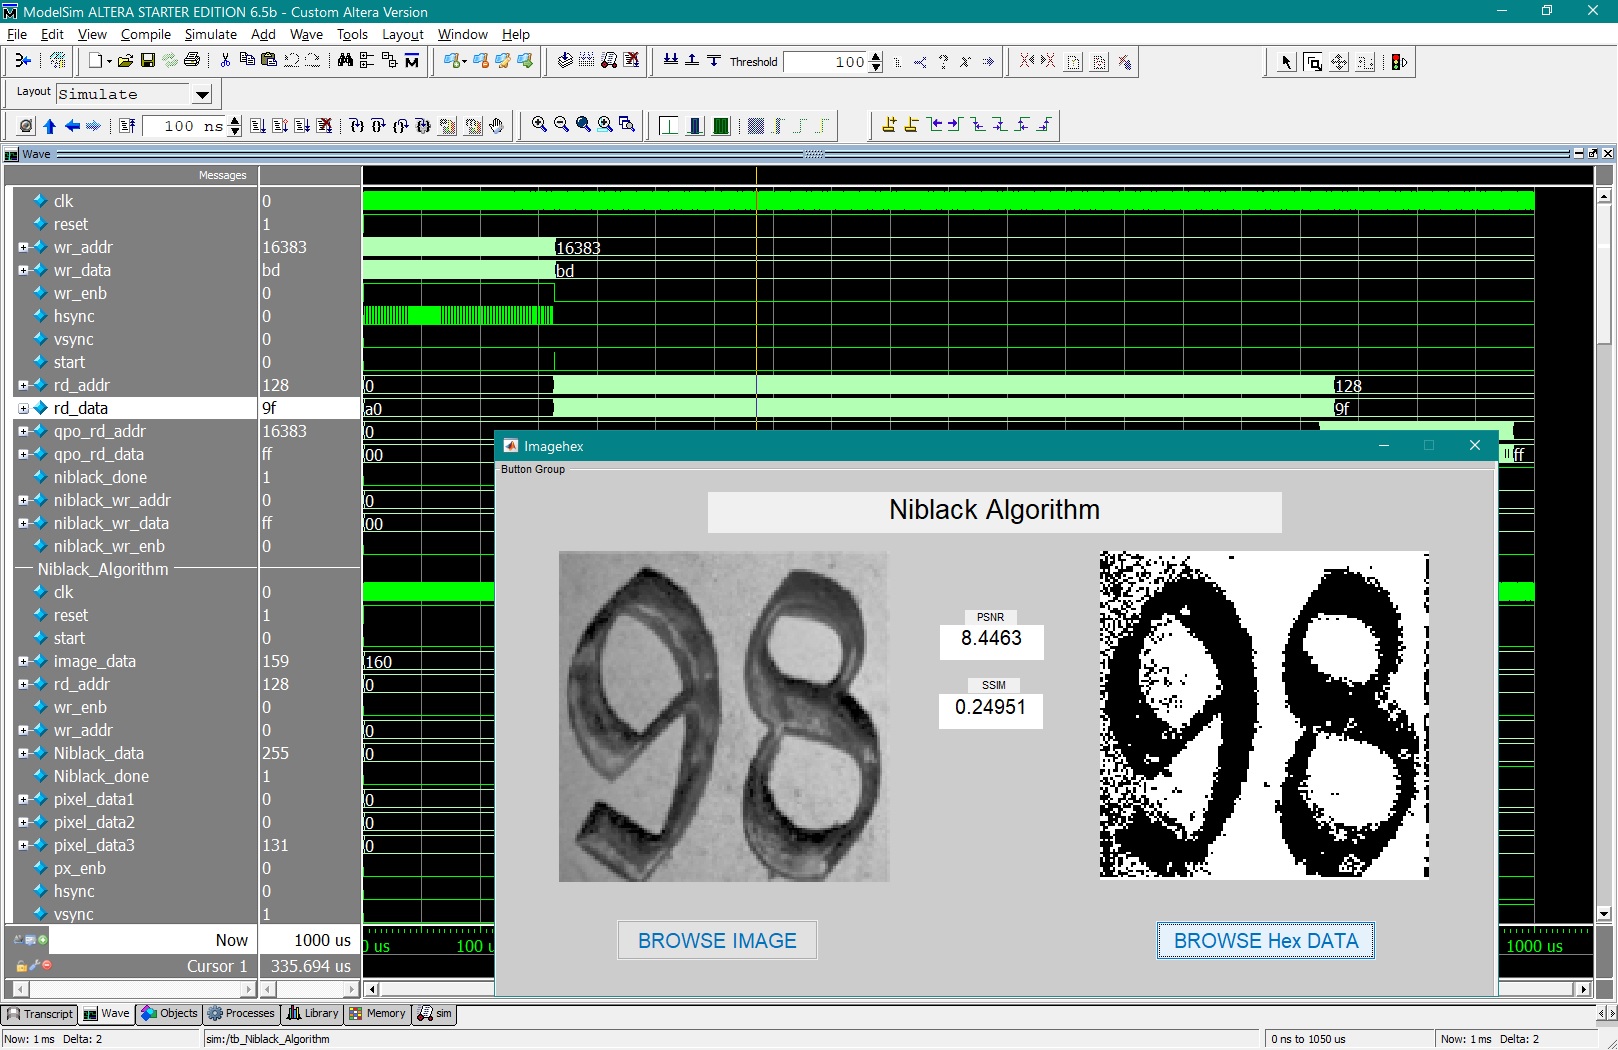The height and width of the screenshot is (1050, 1618).
Task: Click the Threshold value input field
Action: coord(825,62)
